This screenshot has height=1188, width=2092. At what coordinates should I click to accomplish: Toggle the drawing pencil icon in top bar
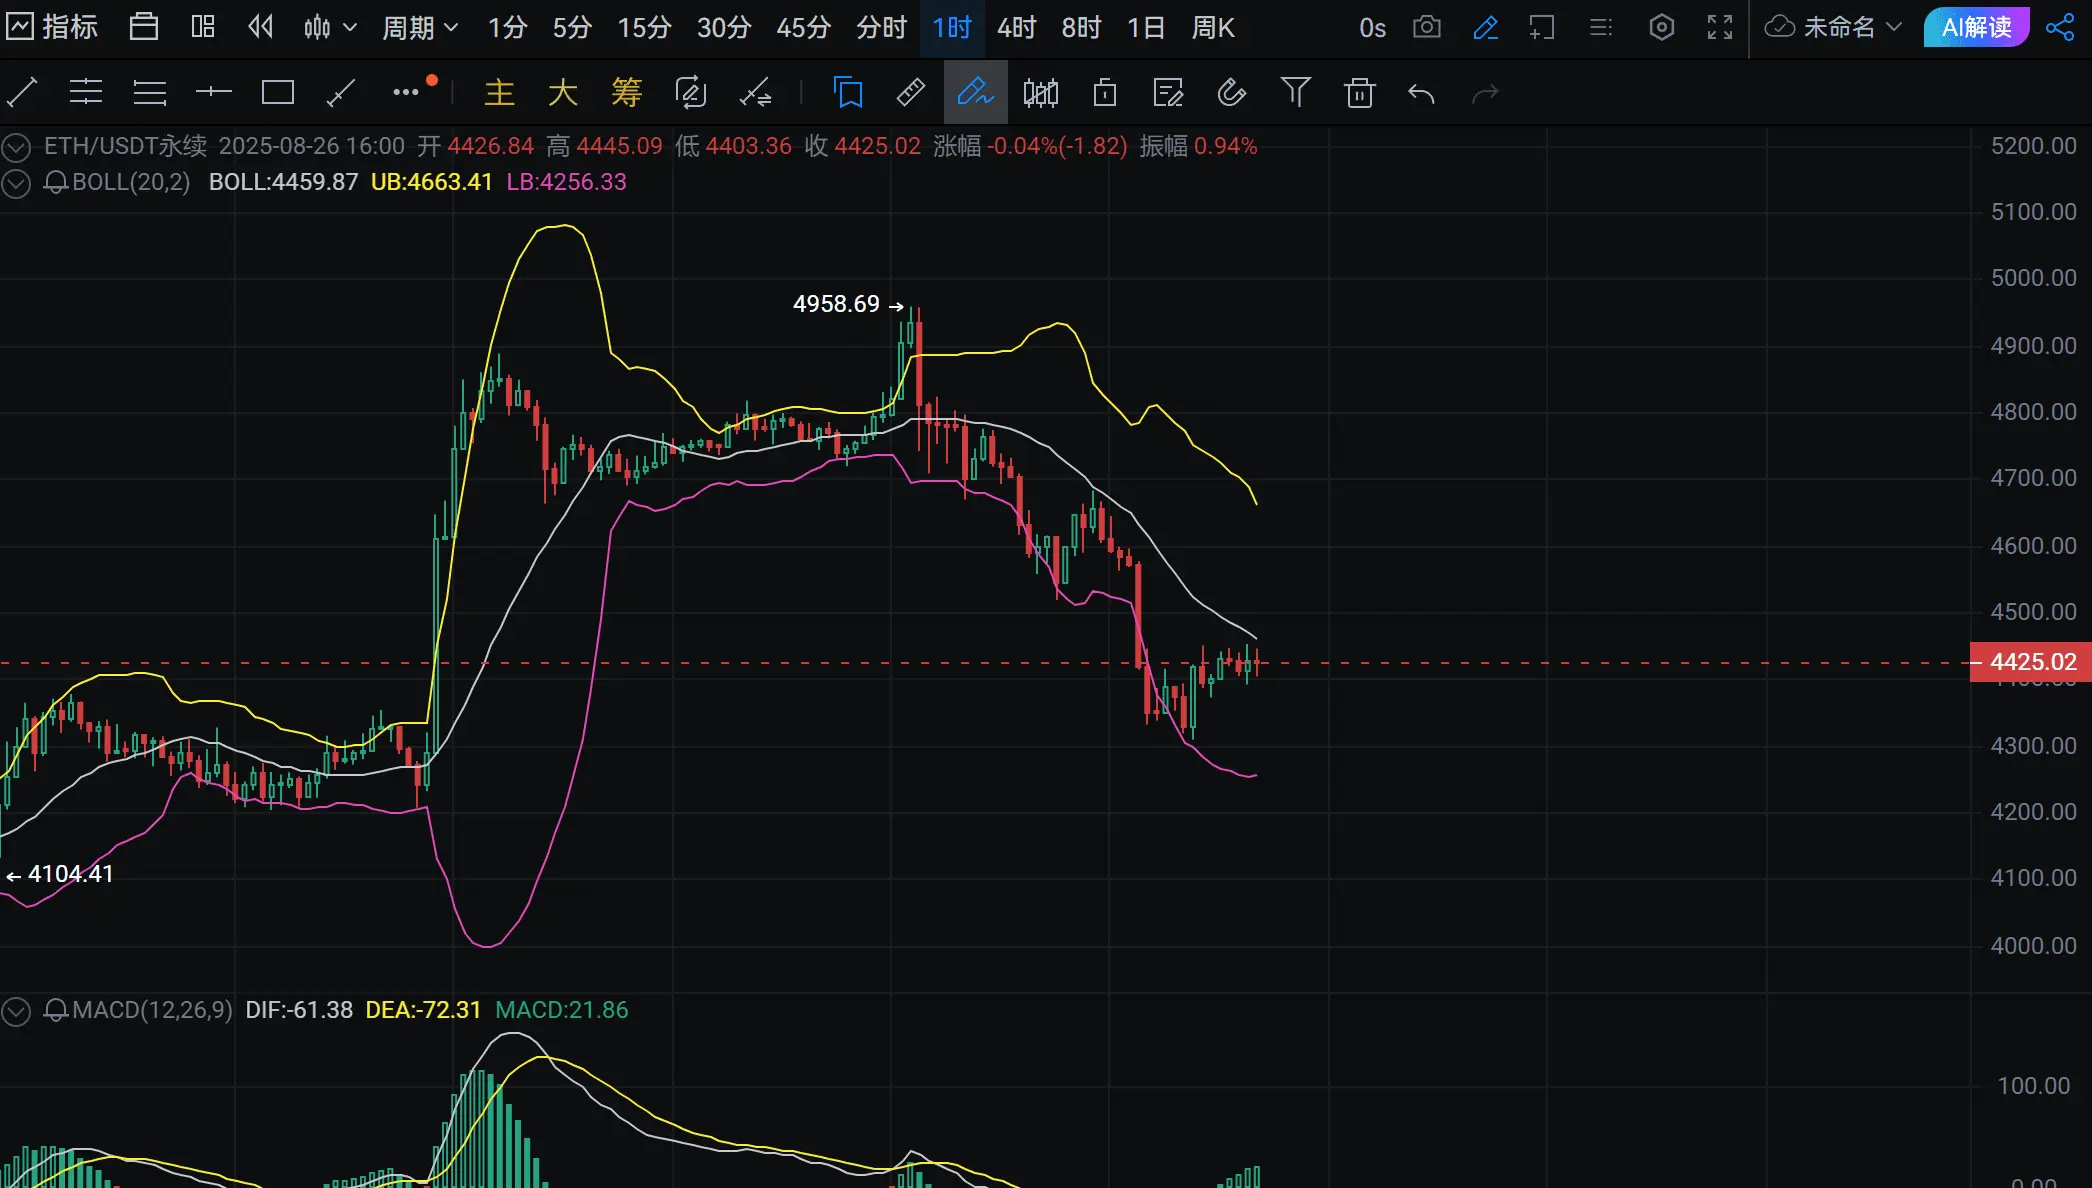point(1486,27)
